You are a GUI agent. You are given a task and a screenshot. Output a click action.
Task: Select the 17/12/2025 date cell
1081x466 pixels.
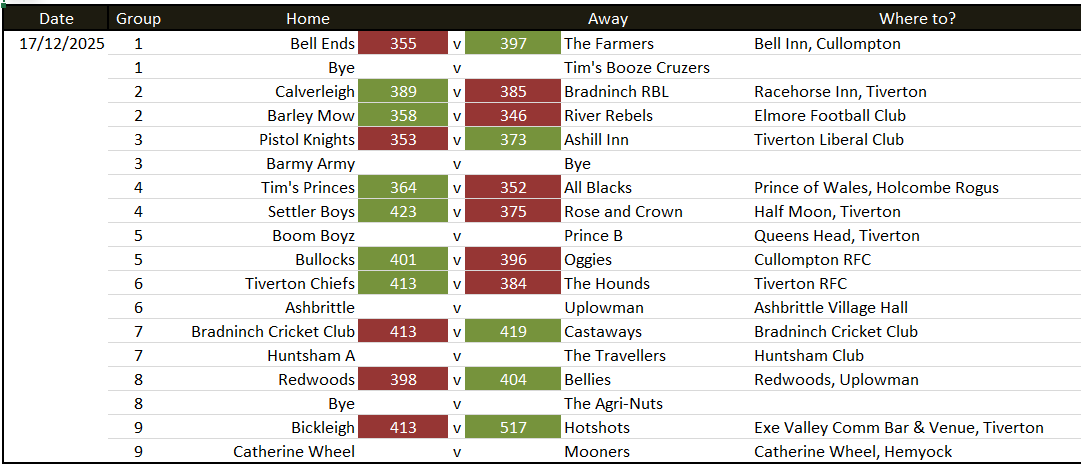click(x=62, y=43)
